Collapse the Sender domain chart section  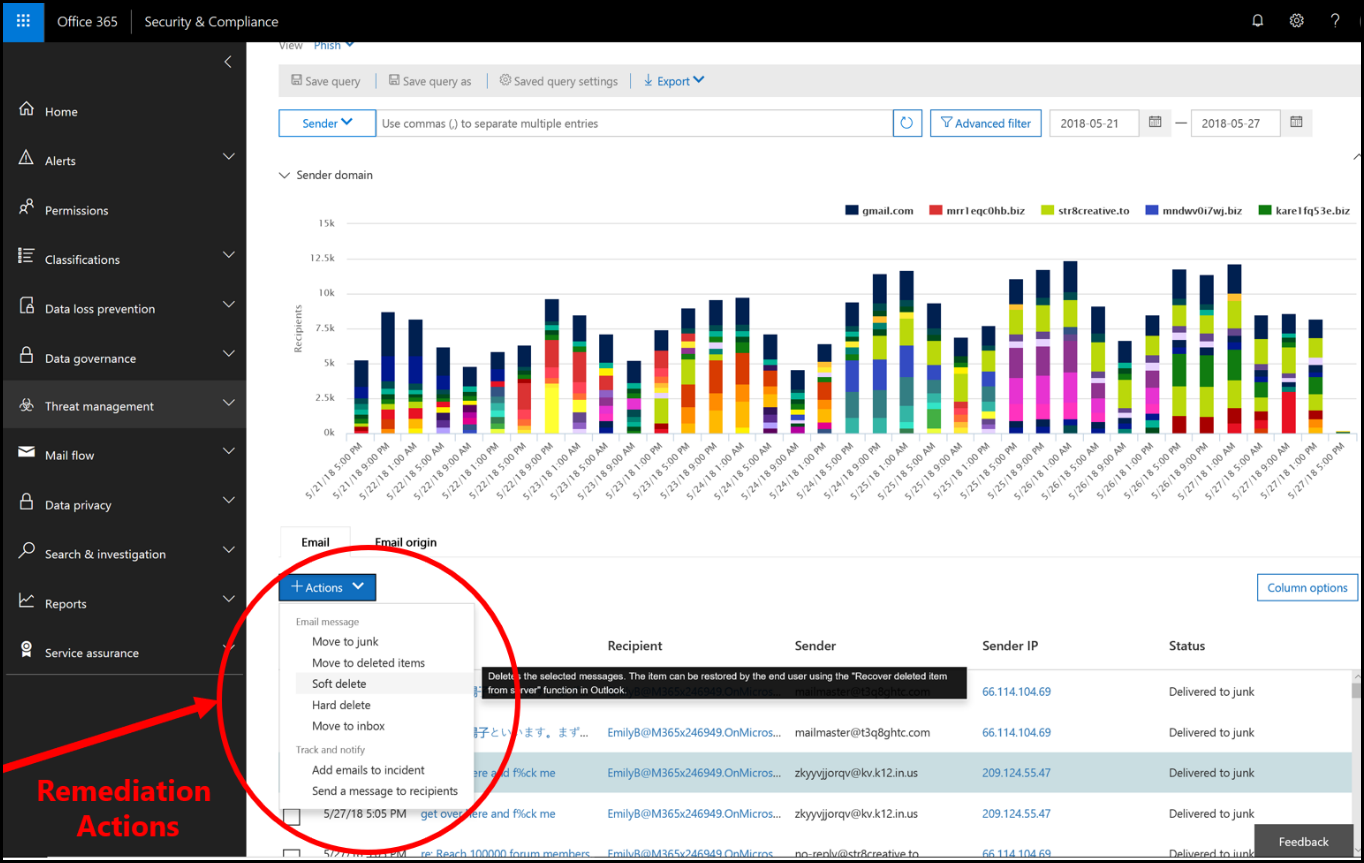click(284, 174)
